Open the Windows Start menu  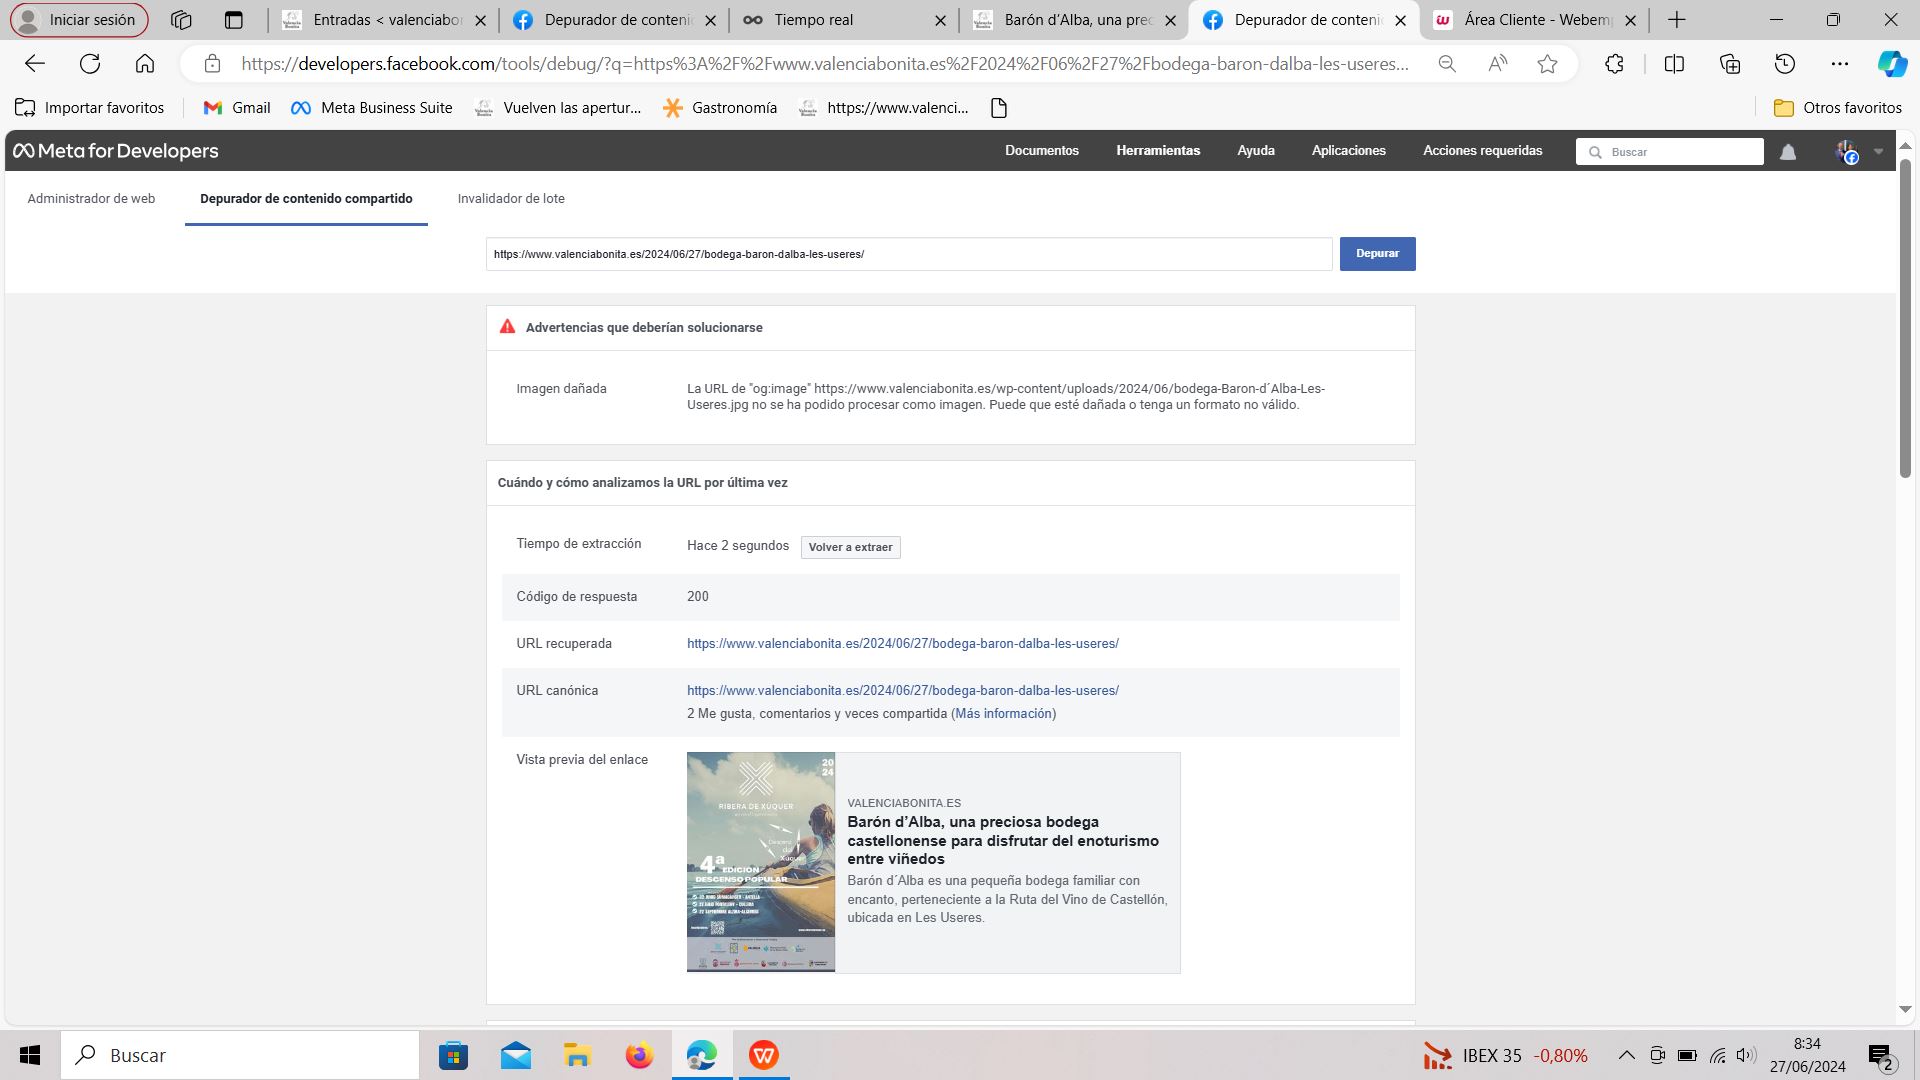coord(30,1055)
